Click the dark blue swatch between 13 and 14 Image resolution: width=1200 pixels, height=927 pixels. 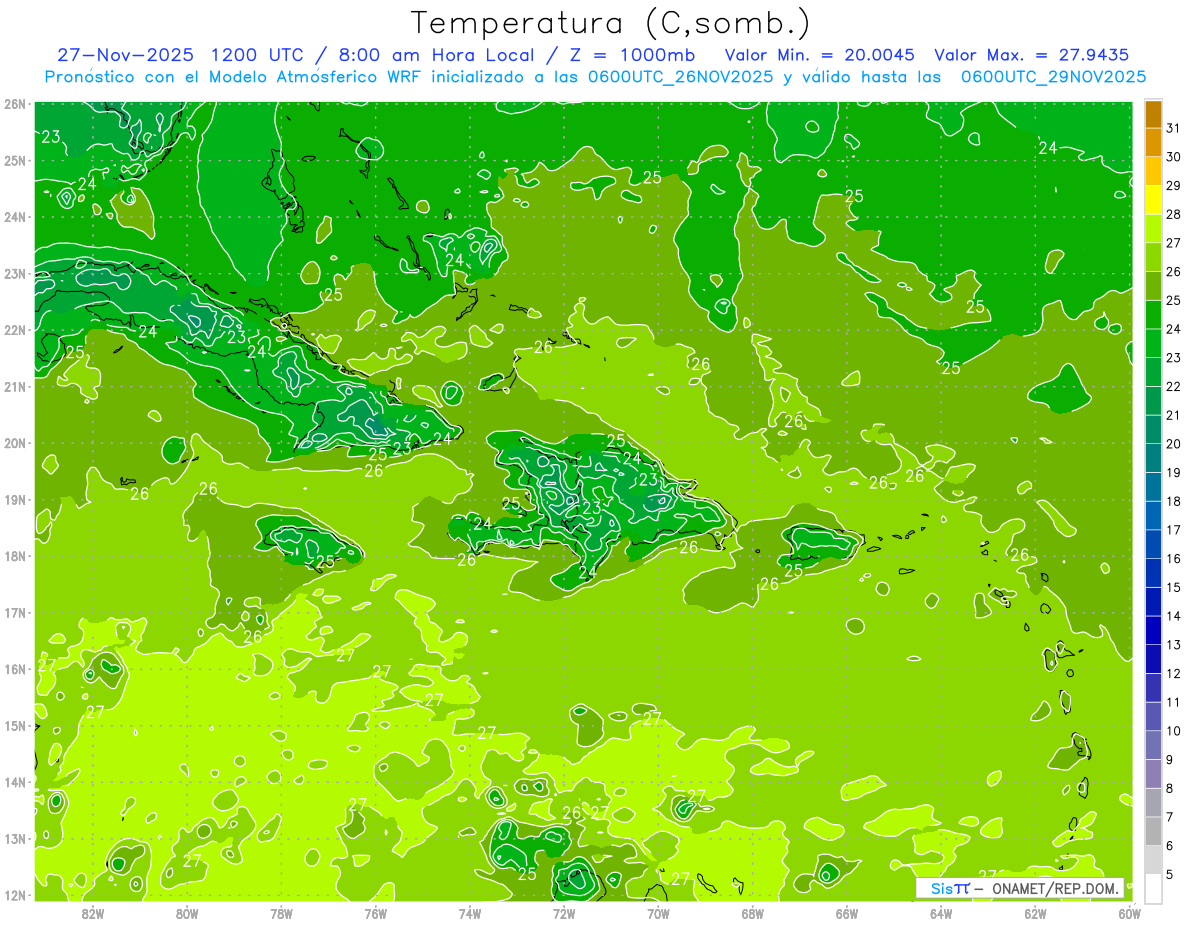click(1153, 631)
